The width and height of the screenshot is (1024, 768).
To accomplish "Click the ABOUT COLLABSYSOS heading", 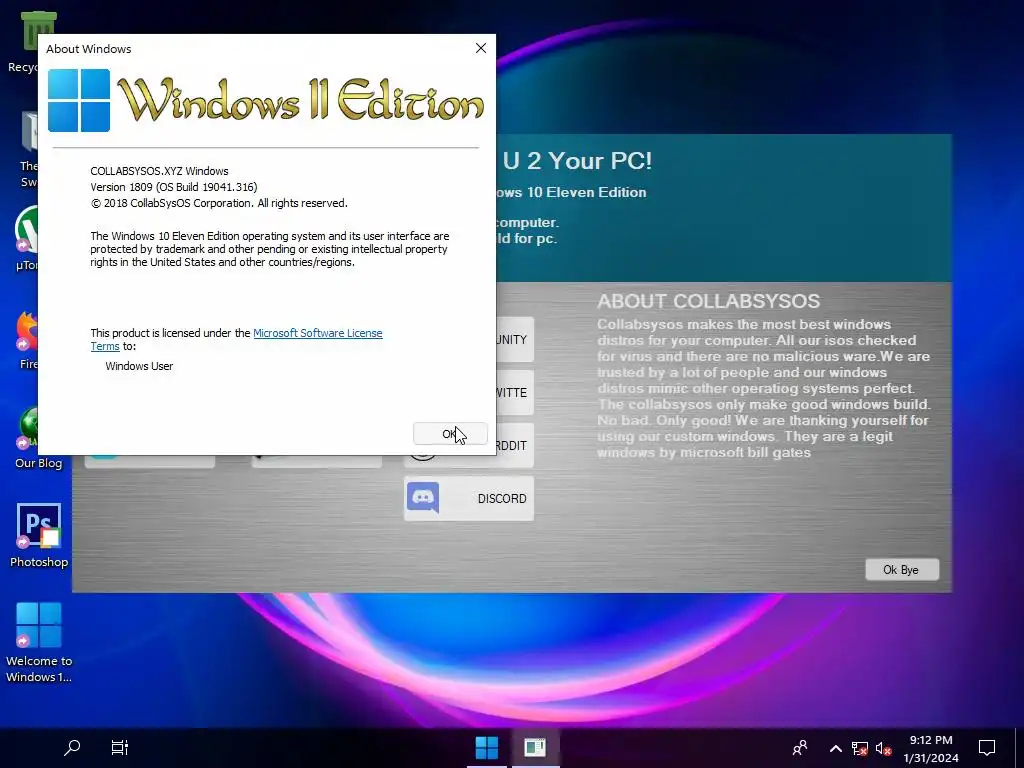I will pyautogui.click(x=709, y=301).
